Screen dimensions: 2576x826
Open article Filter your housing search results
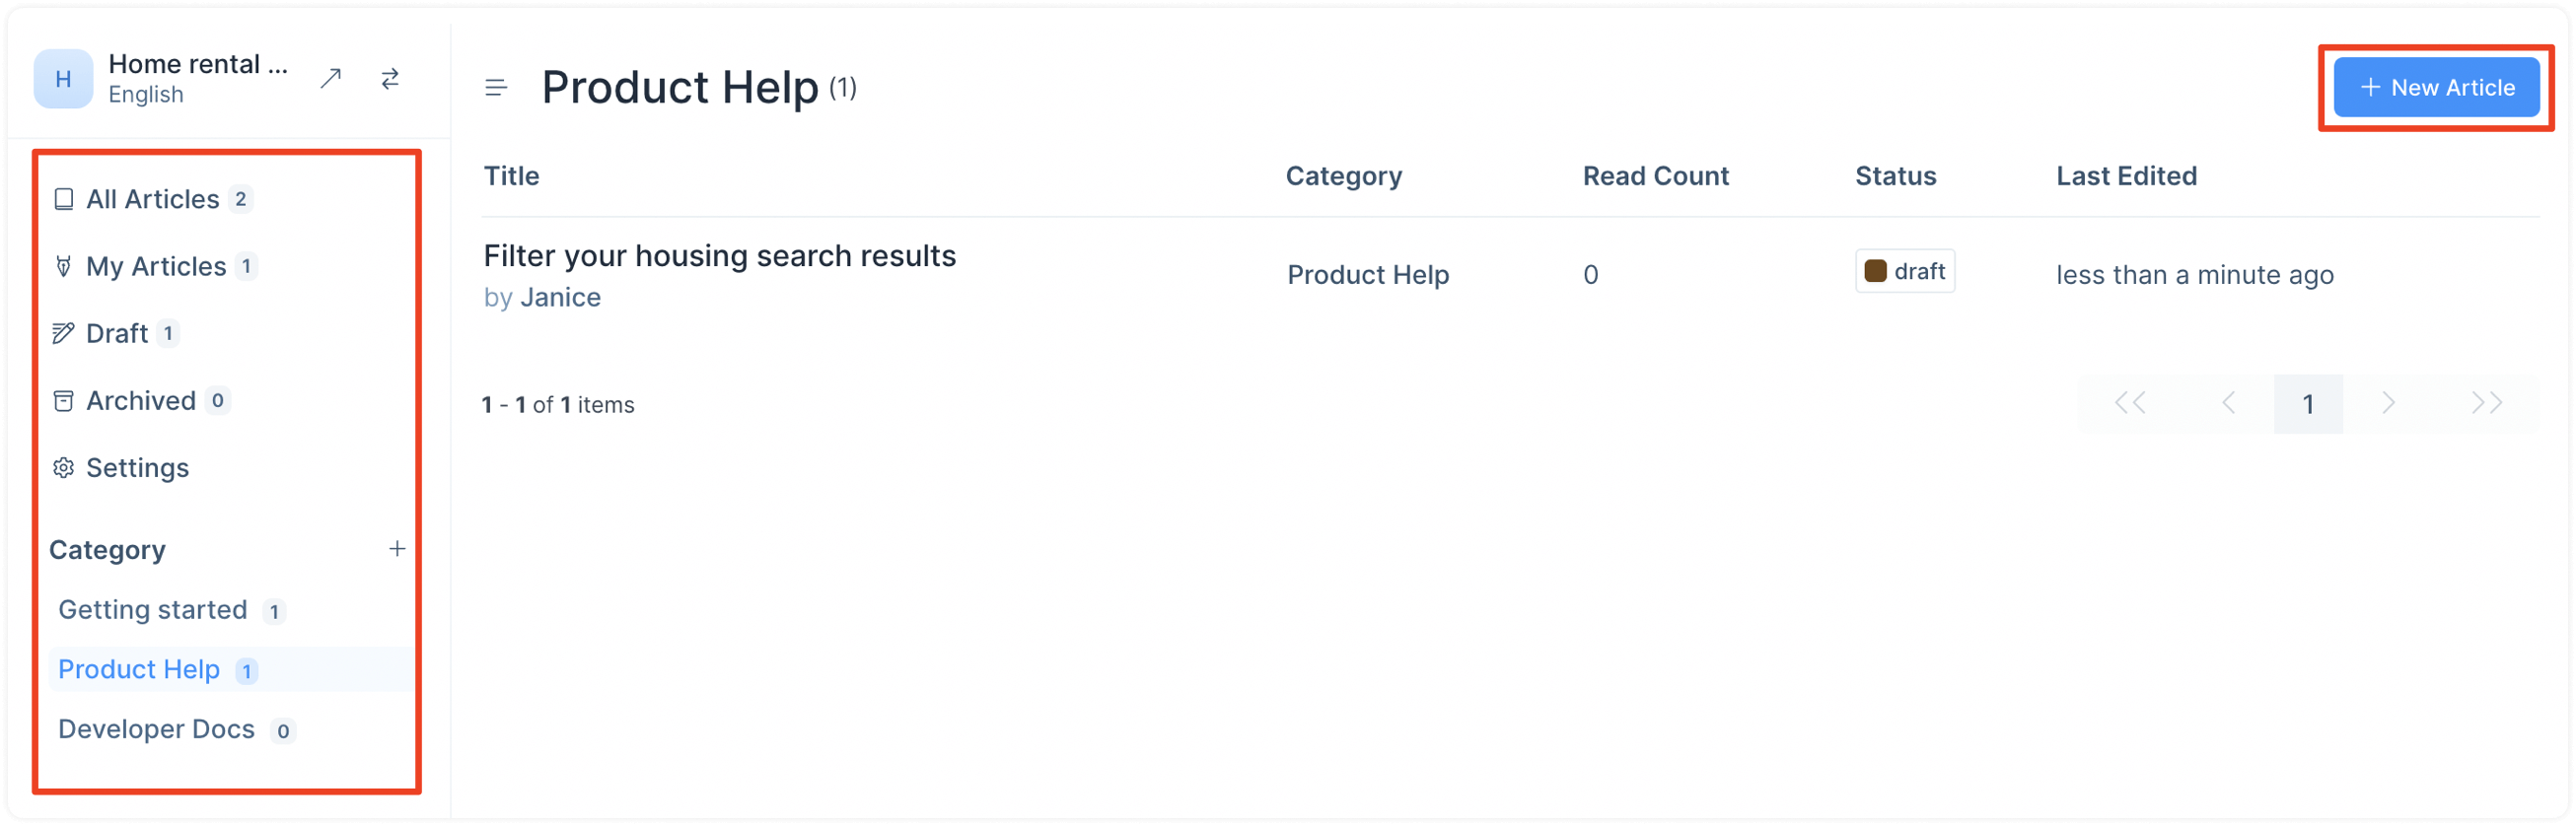pyautogui.click(x=719, y=256)
